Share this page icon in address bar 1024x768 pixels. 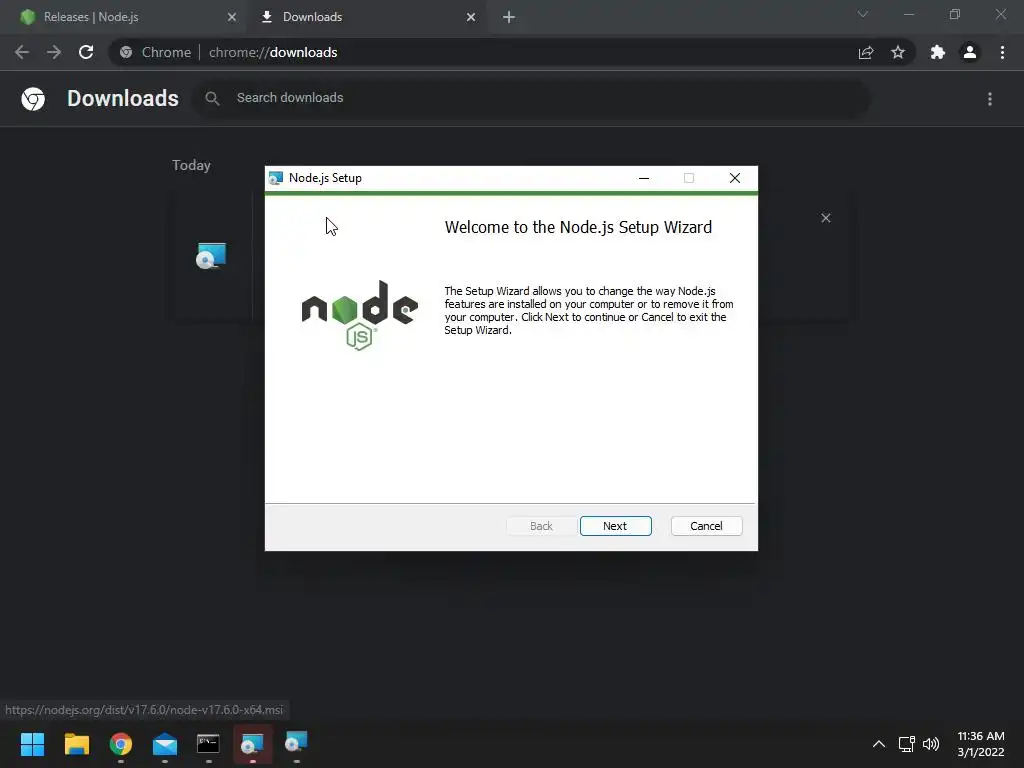[866, 52]
